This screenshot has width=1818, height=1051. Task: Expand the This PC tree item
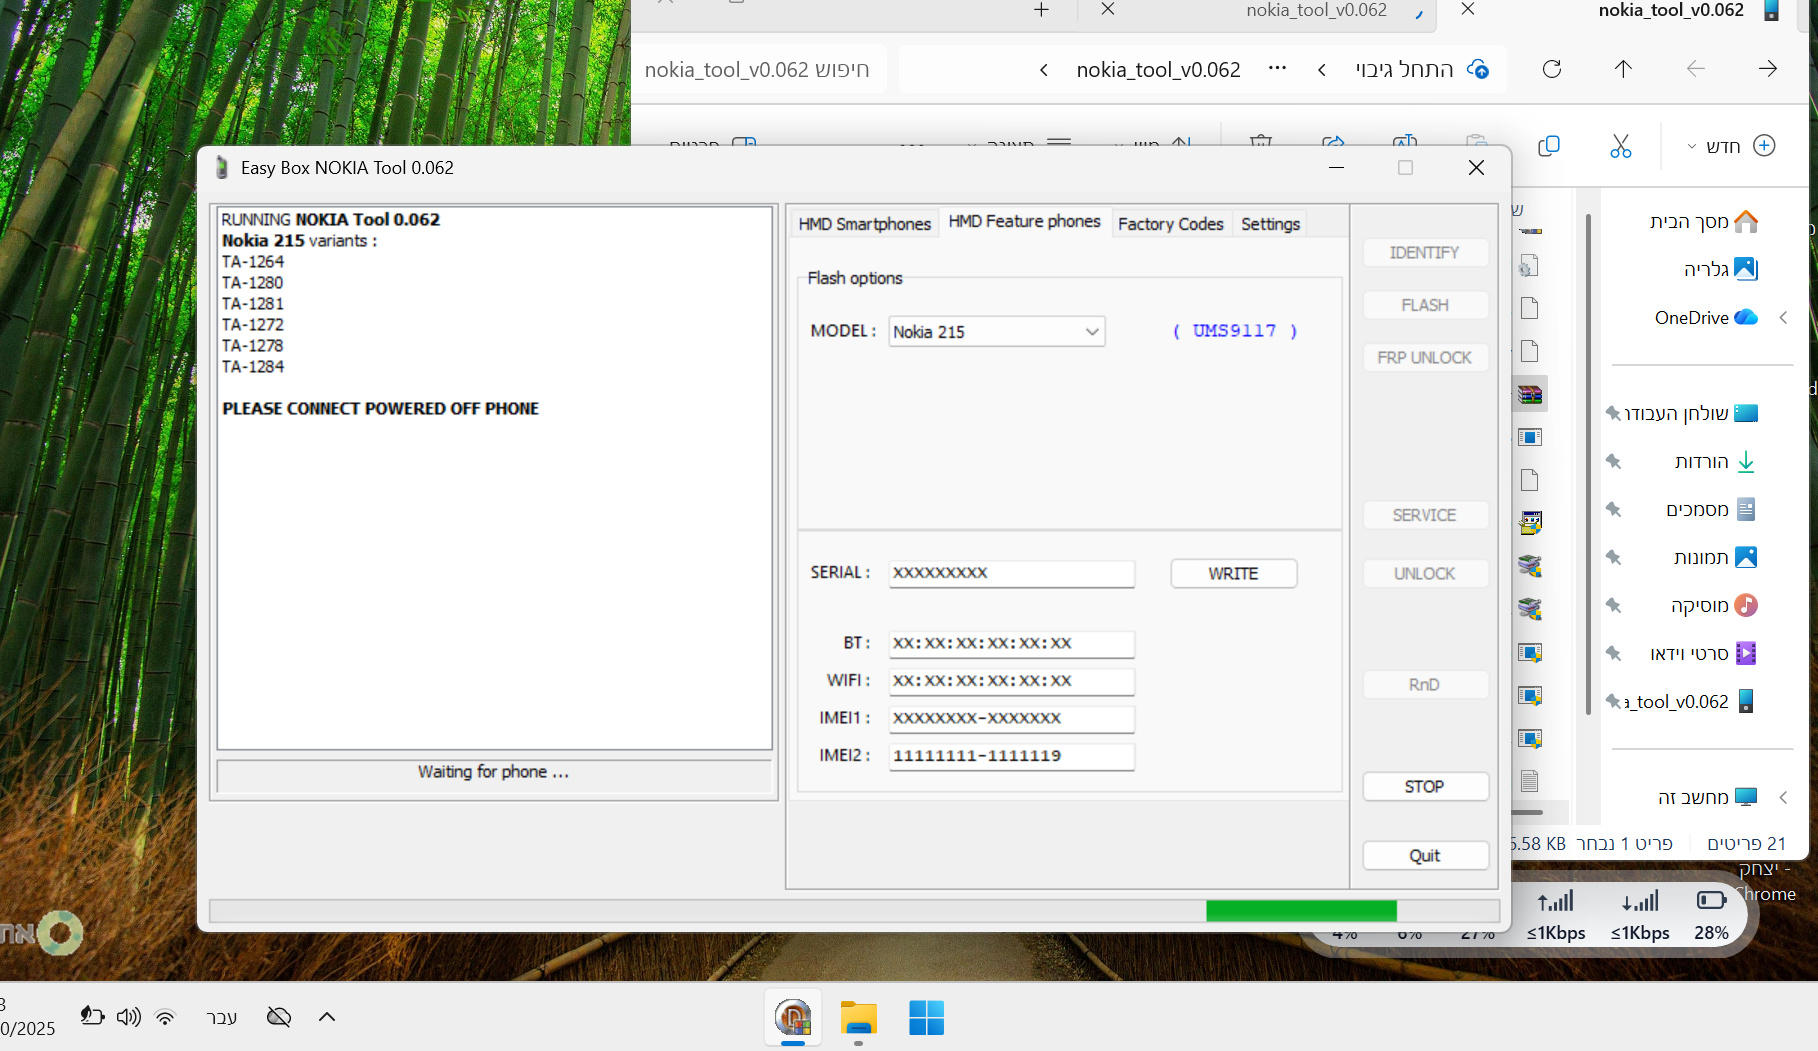point(1783,797)
